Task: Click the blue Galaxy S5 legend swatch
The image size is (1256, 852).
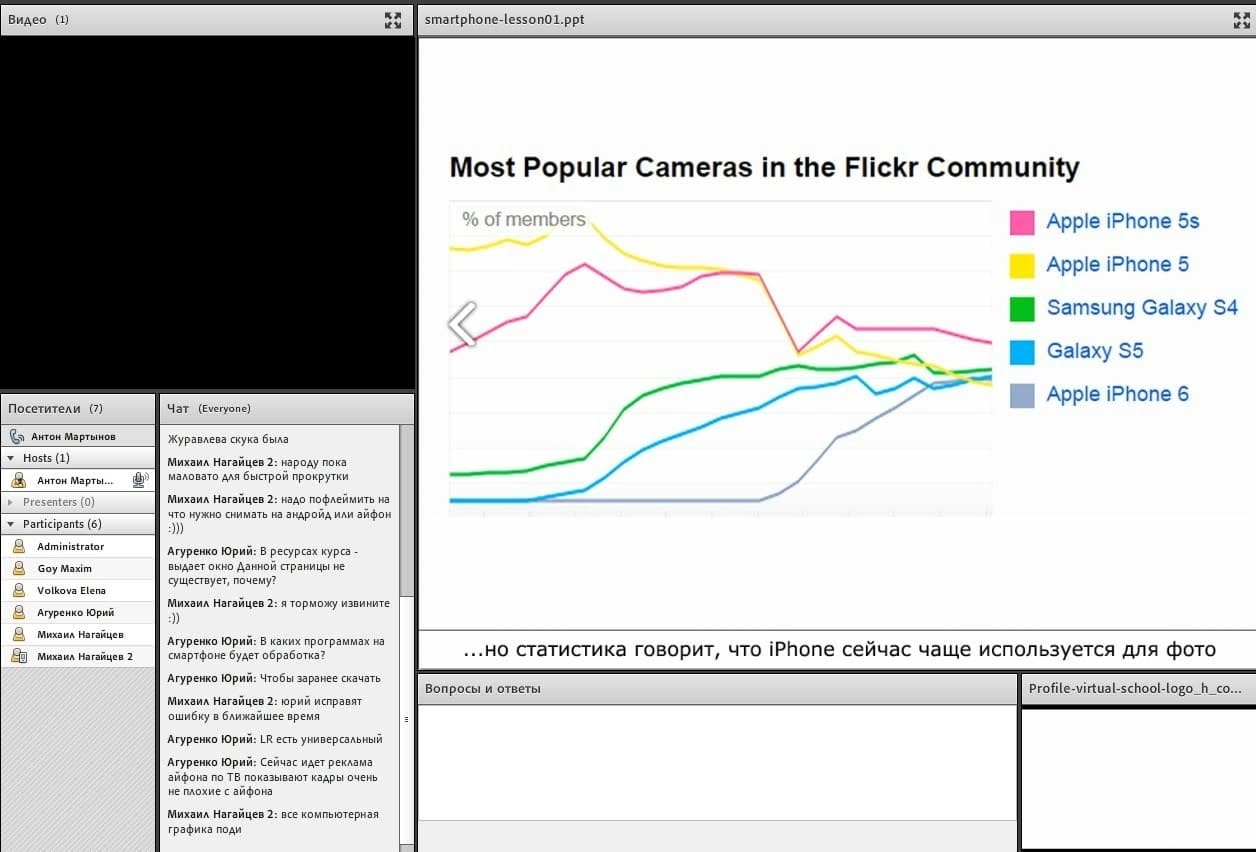Action: tap(1022, 352)
